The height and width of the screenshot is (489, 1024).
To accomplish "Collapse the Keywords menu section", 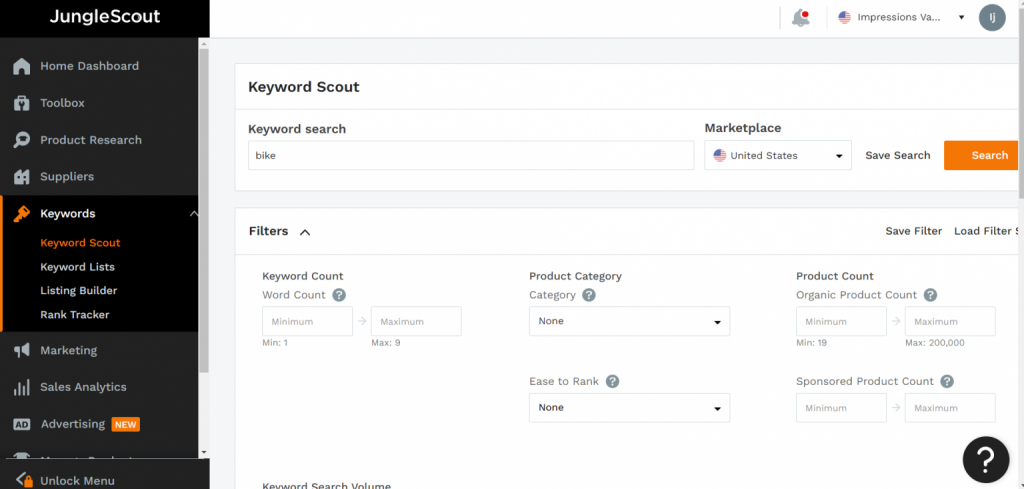I will pyautogui.click(x=194, y=214).
